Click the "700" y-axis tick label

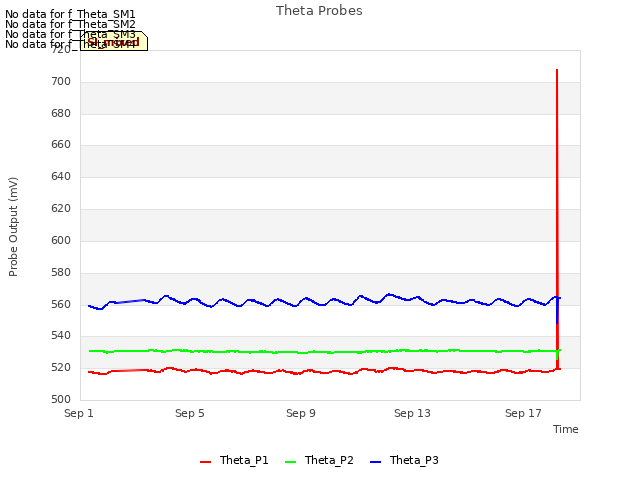[x=61, y=82]
